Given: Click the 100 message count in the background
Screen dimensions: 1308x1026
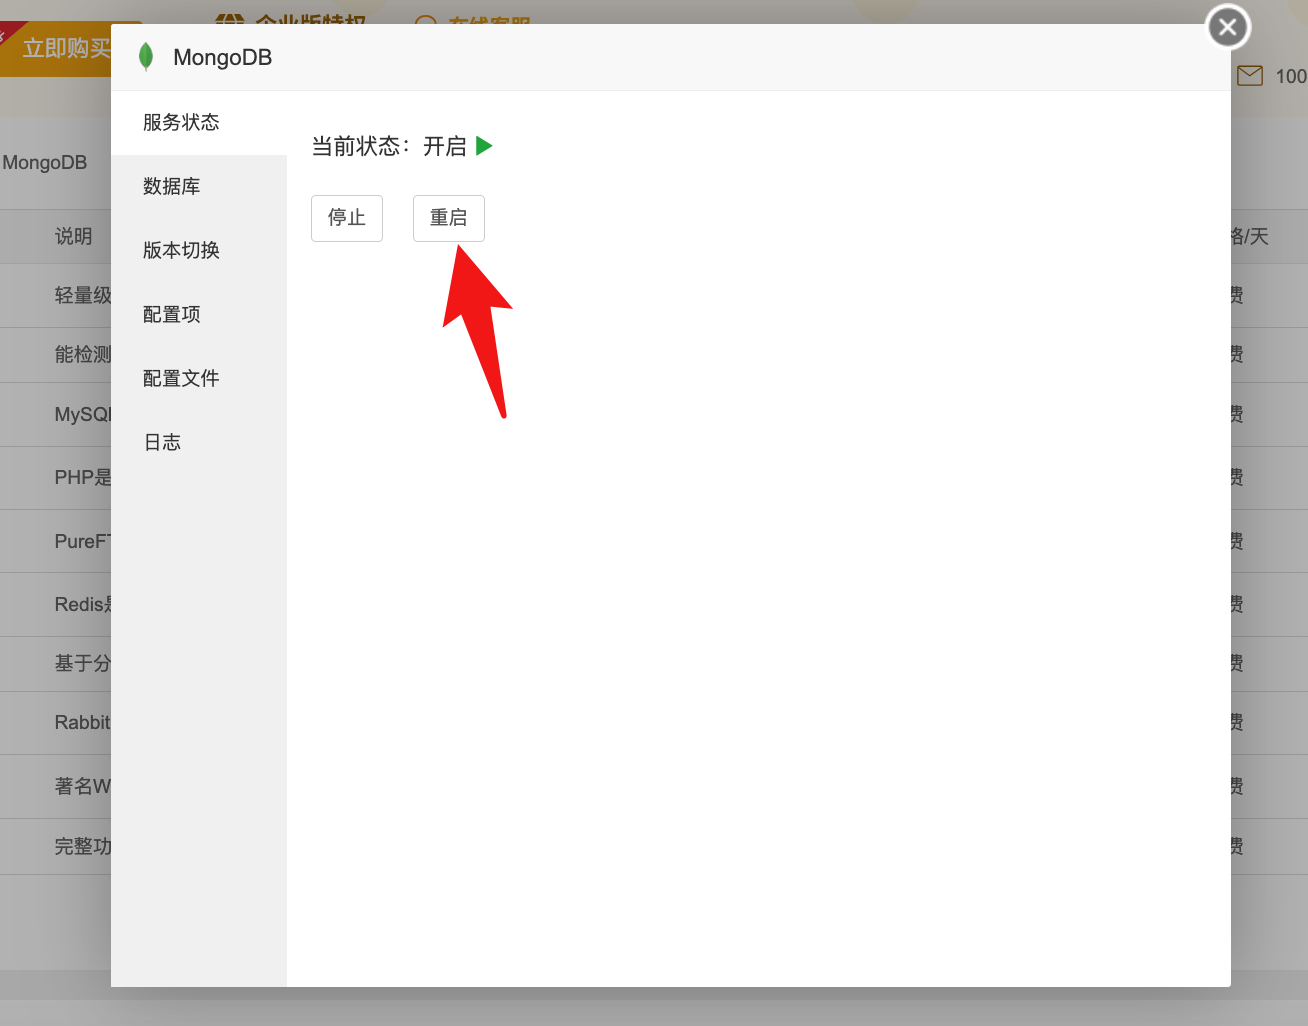Looking at the screenshot, I should tap(1291, 76).
